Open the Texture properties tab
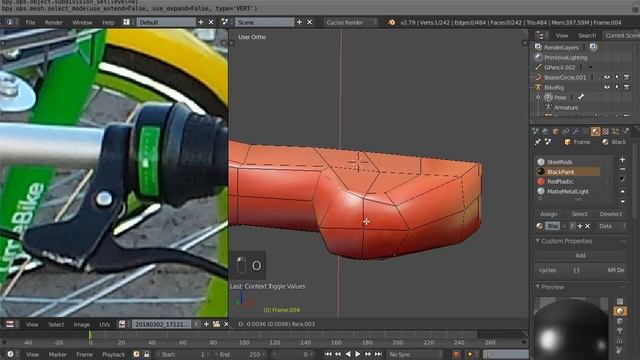The image size is (640, 360). (606, 131)
